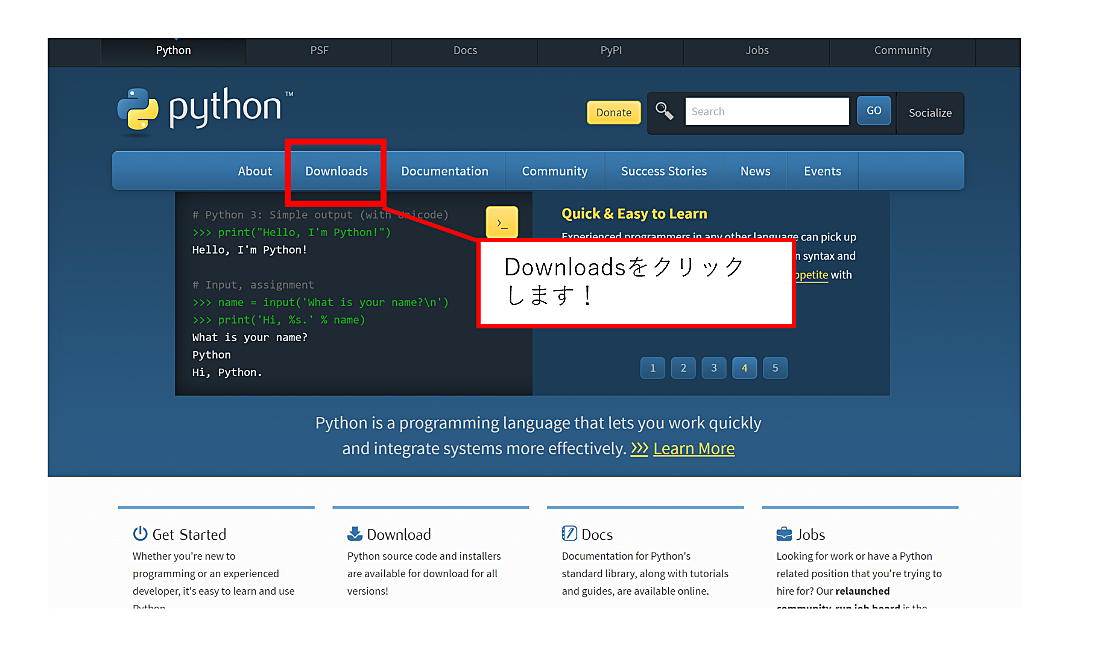
Task: Click the magnifying glass search icon
Action: [664, 111]
